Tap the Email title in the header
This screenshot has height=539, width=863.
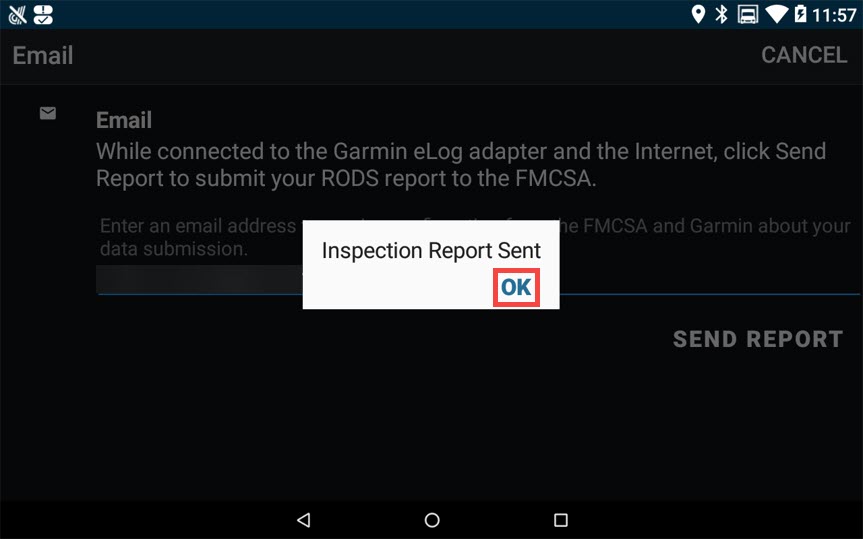43,55
